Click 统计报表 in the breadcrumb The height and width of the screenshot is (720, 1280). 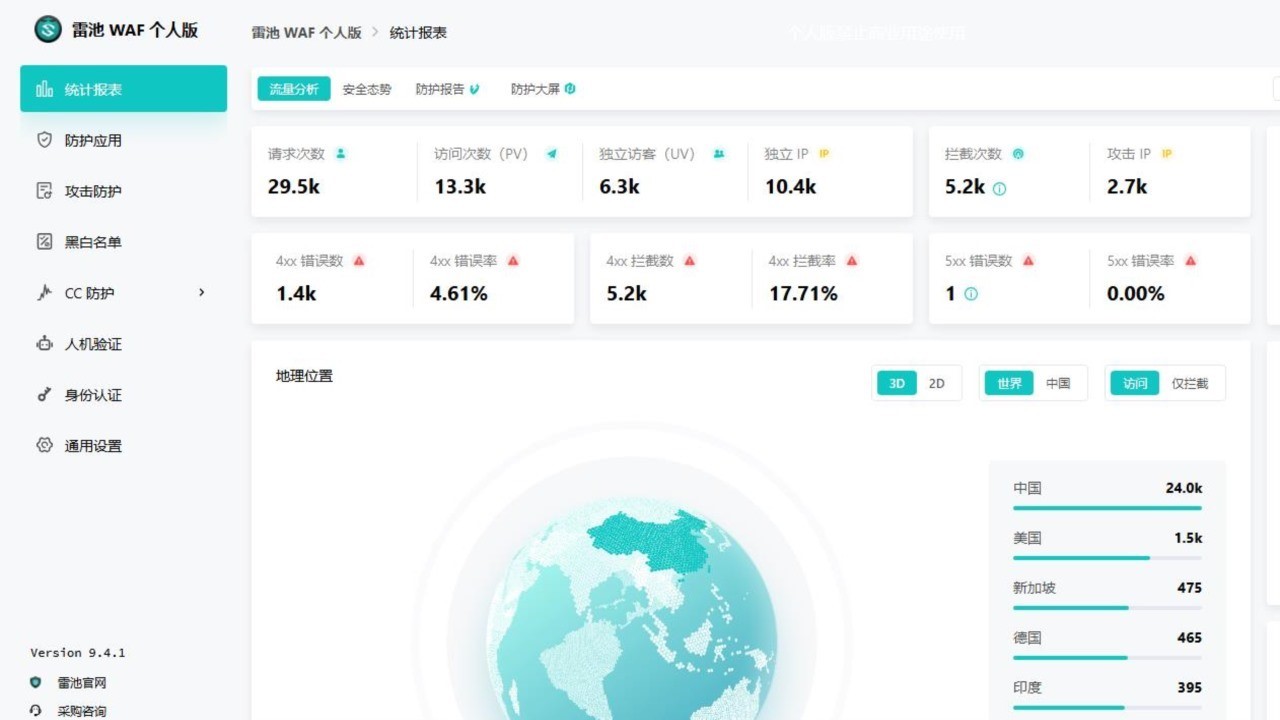click(x=418, y=32)
